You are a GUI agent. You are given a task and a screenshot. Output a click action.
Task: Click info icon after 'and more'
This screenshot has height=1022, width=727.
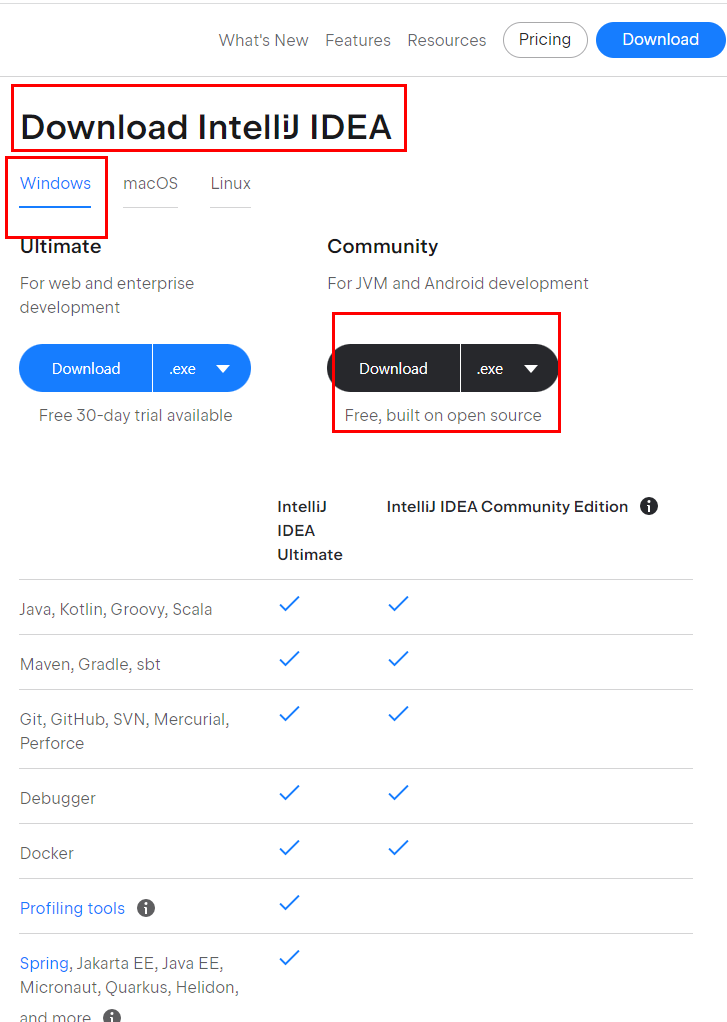pos(112,1015)
